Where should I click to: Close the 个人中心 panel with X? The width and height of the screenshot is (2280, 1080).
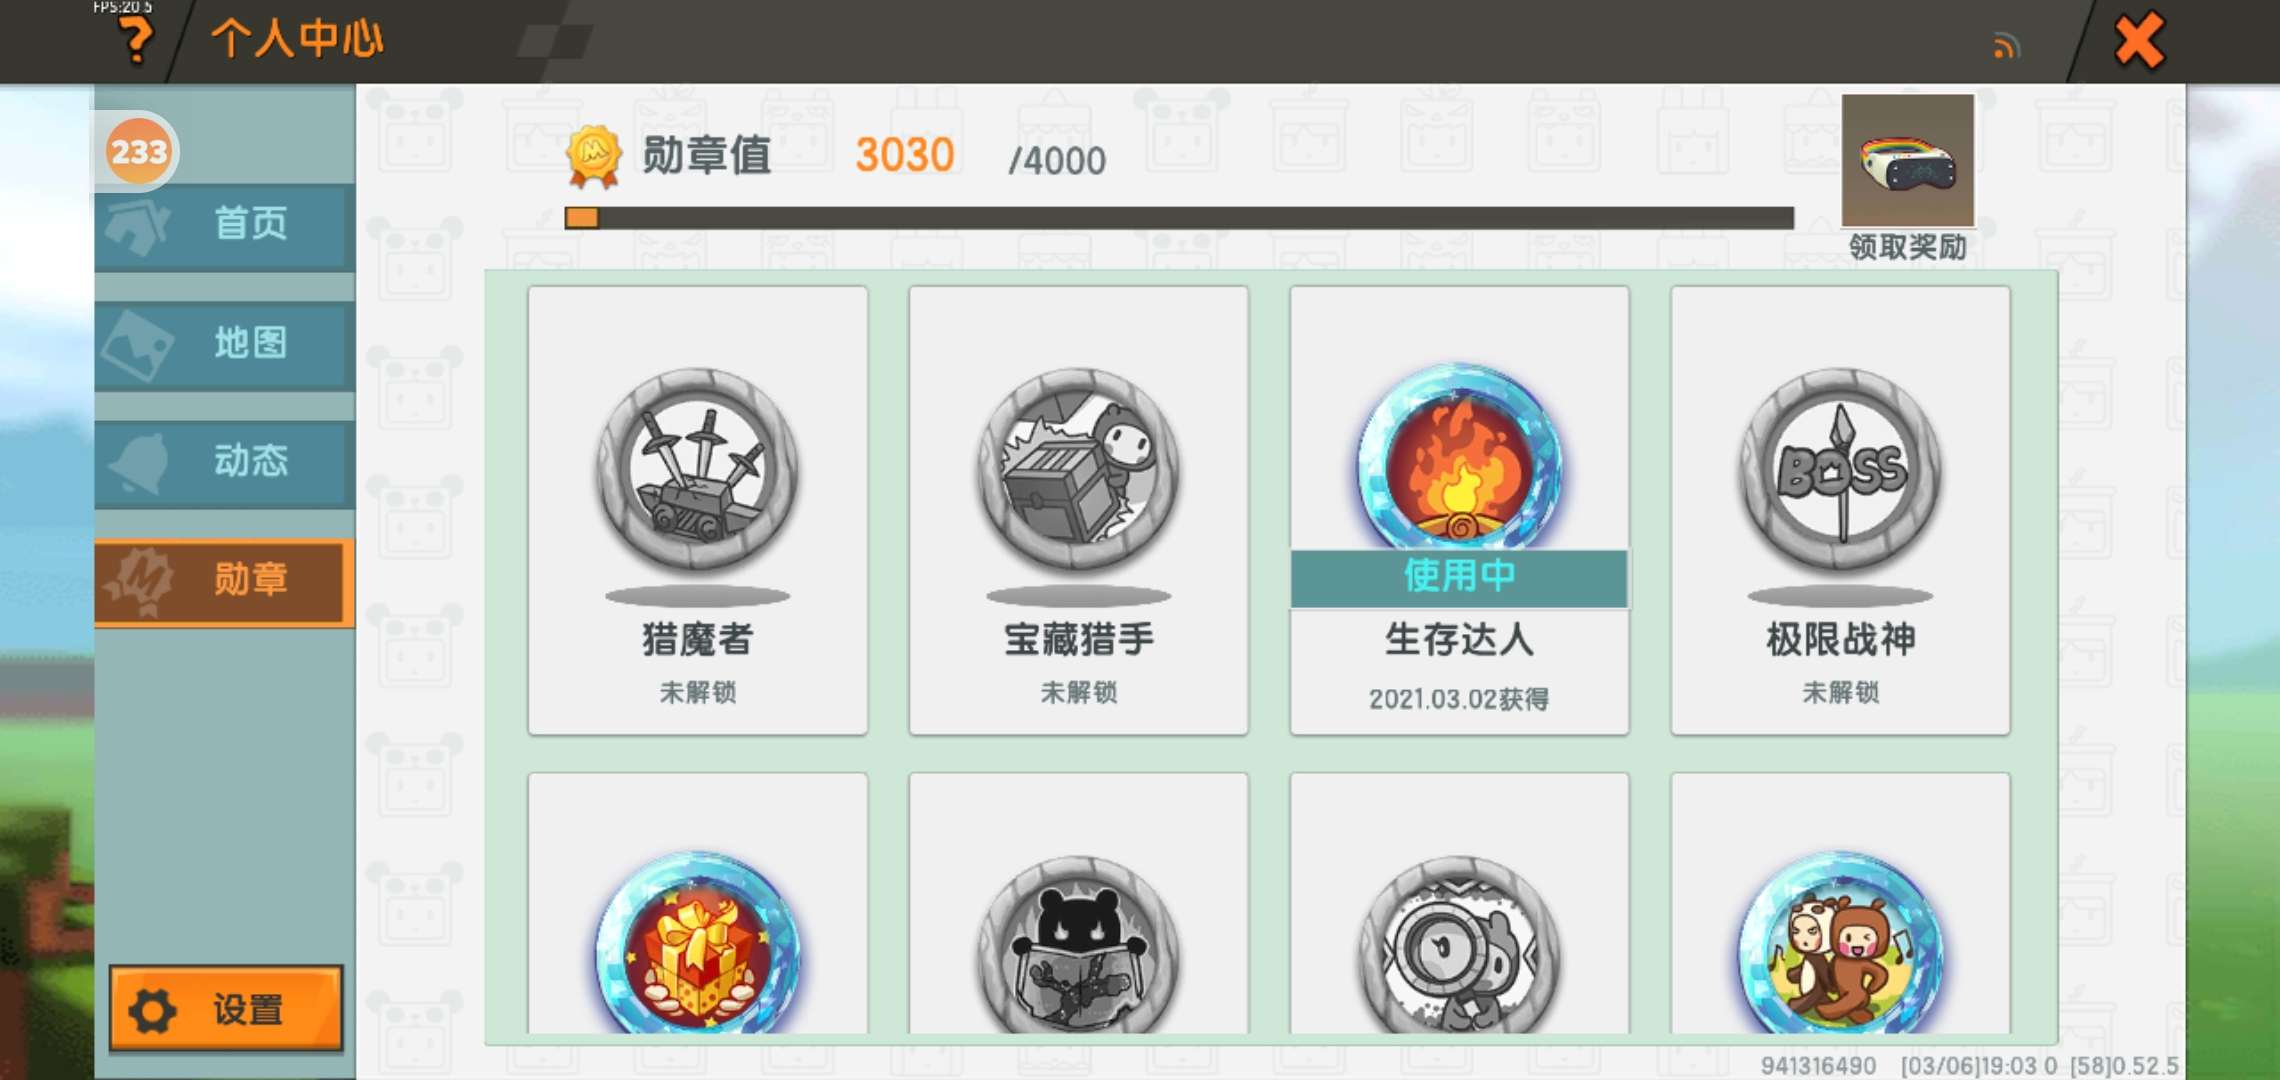[x=2139, y=41]
